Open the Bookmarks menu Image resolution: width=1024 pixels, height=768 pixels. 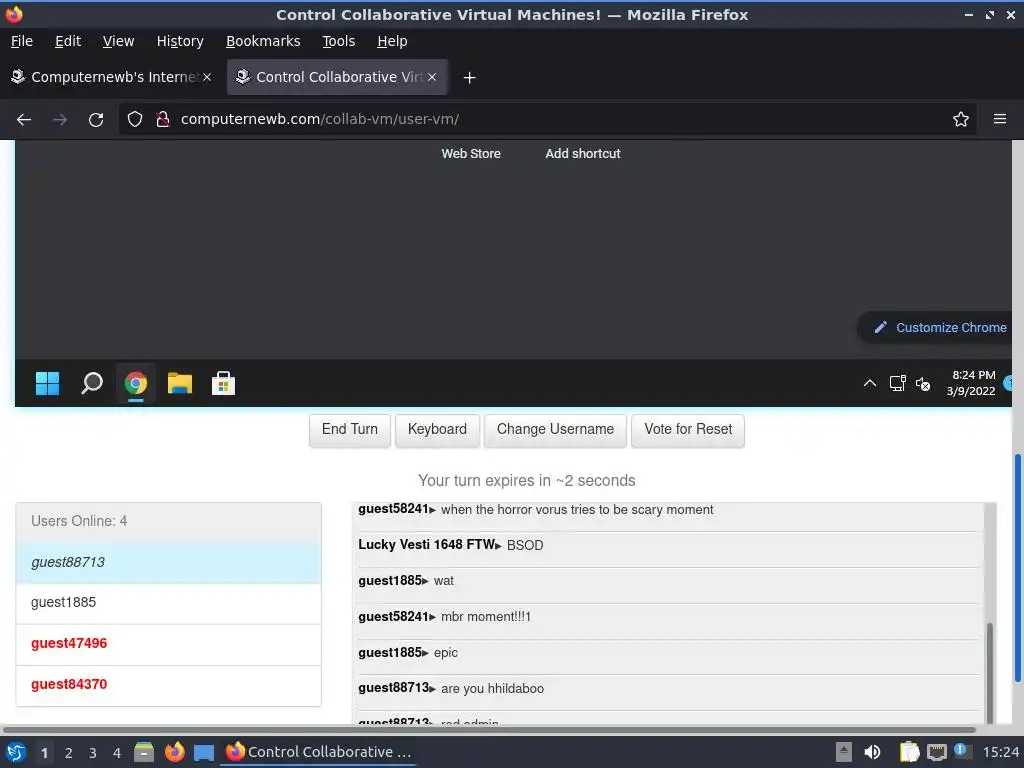click(263, 41)
